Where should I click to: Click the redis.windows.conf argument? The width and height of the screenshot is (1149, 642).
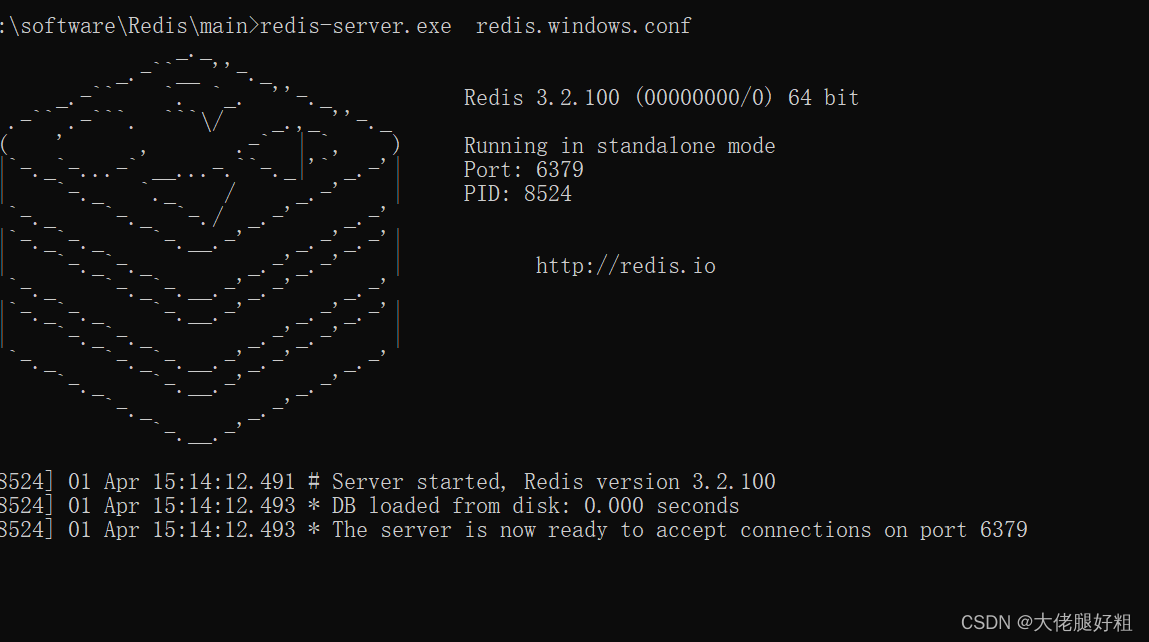pyautogui.click(x=583, y=26)
